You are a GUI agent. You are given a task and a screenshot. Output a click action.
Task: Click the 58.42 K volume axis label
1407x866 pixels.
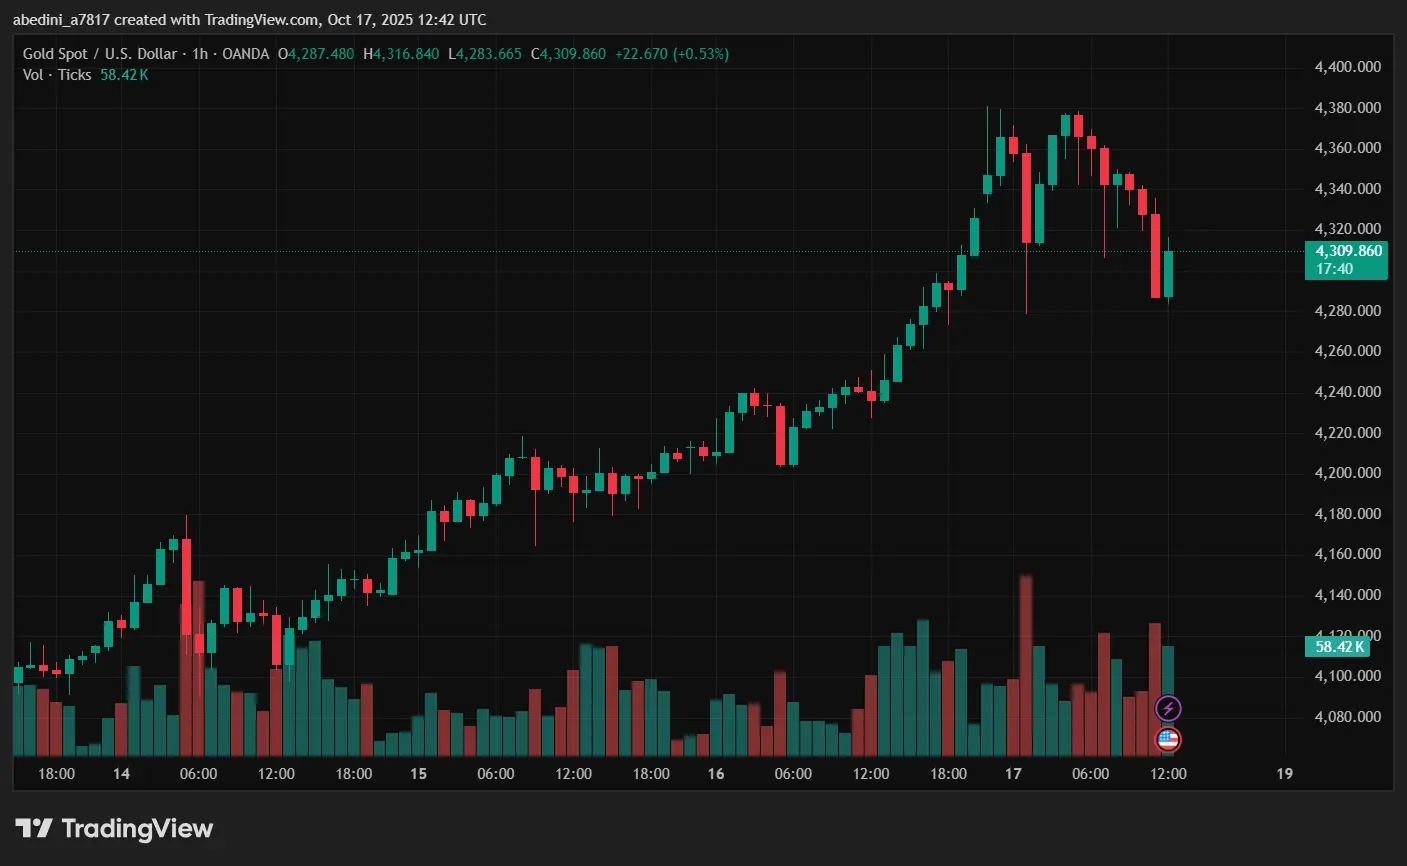tap(1336, 647)
